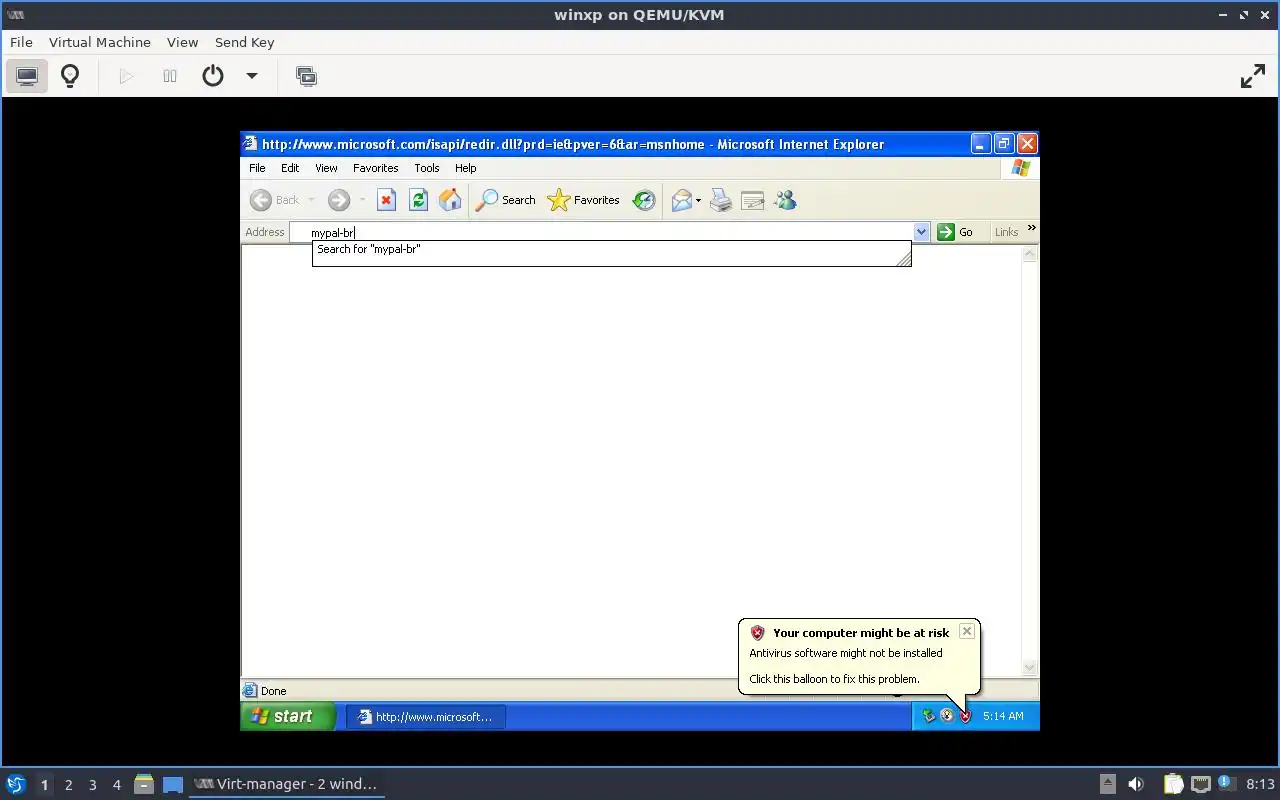Viewport: 1280px width, 800px height.
Task: Dismiss the security balloon with its X
Action: tap(966, 631)
